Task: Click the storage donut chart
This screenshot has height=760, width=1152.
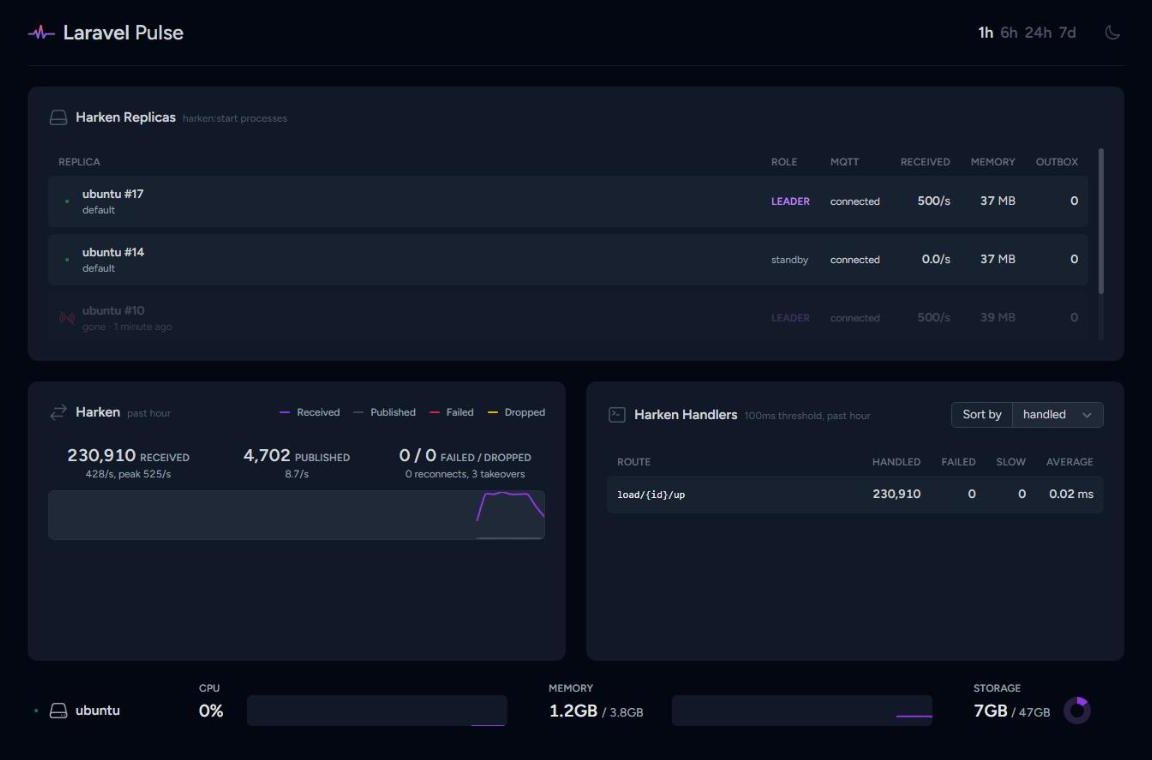Action: [x=1077, y=711]
